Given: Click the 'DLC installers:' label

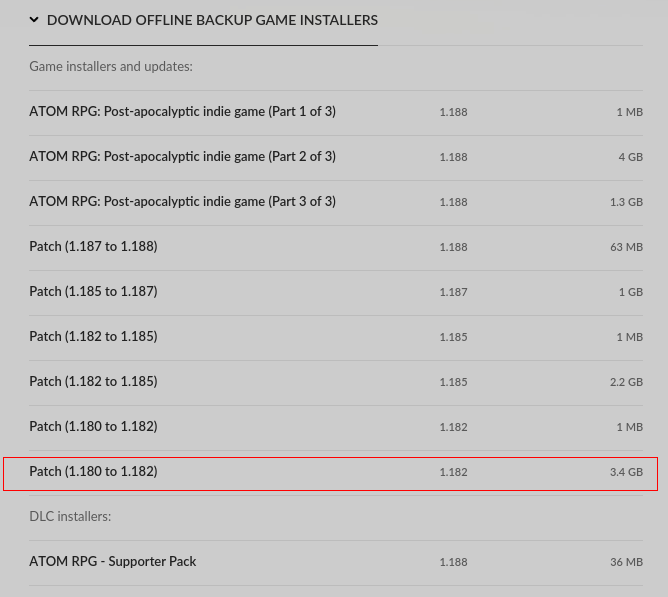Looking at the screenshot, I should coord(70,516).
